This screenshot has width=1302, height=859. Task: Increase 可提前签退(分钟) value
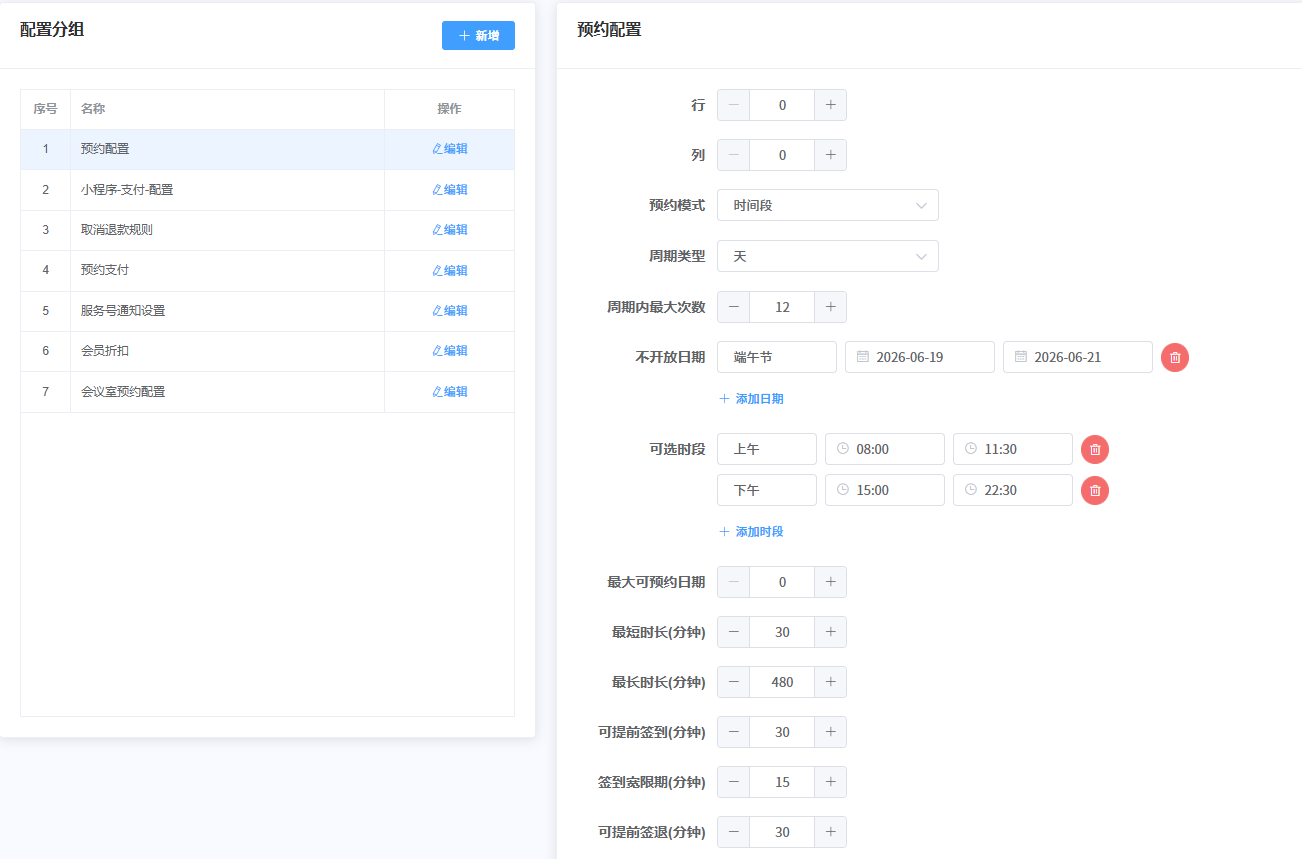coord(831,832)
